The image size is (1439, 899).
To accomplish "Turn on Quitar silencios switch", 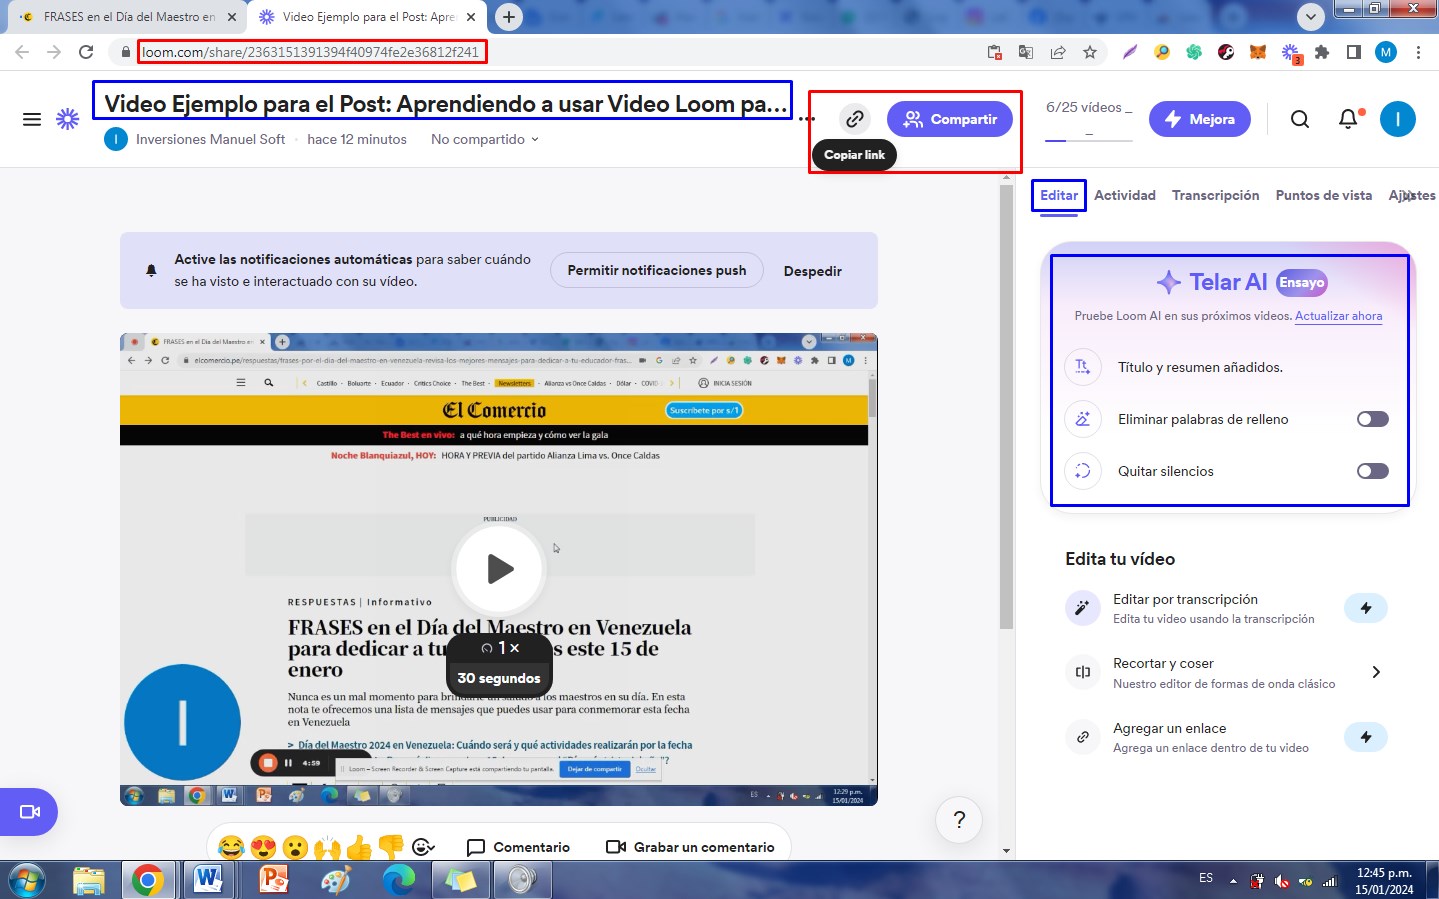I will pos(1372,471).
